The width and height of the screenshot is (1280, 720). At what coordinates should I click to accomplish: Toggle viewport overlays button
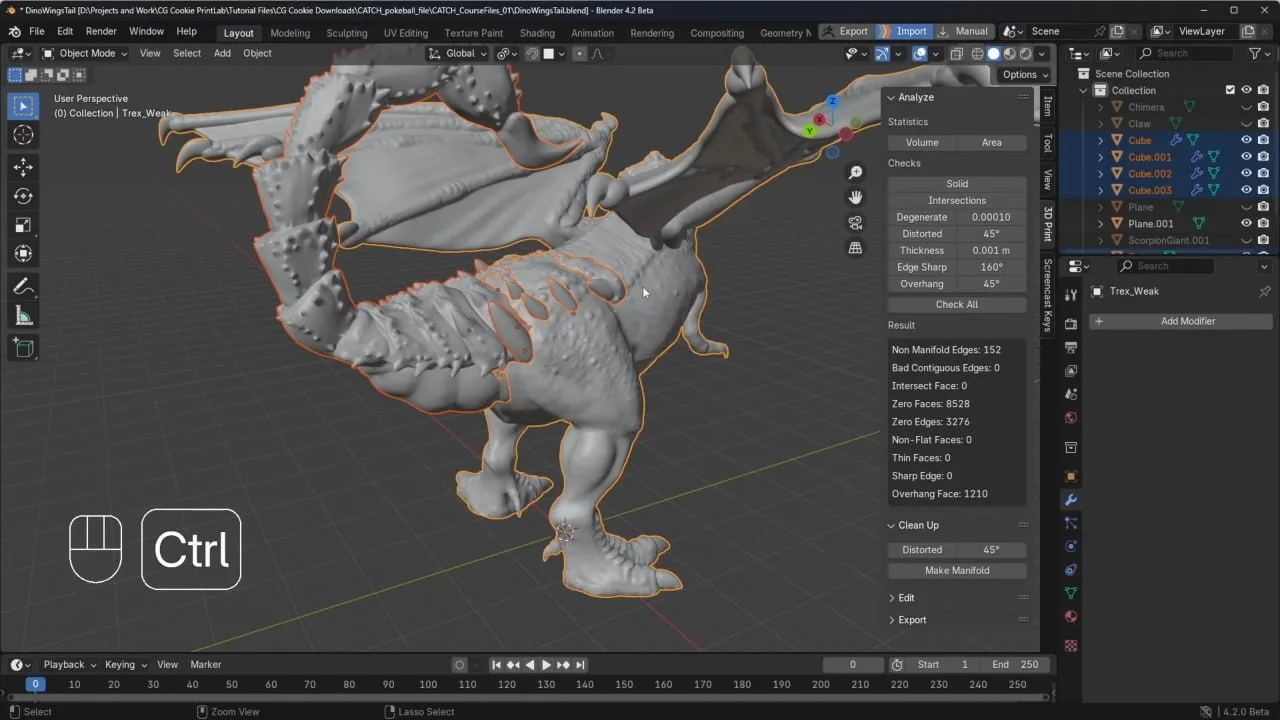click(920, 53)
